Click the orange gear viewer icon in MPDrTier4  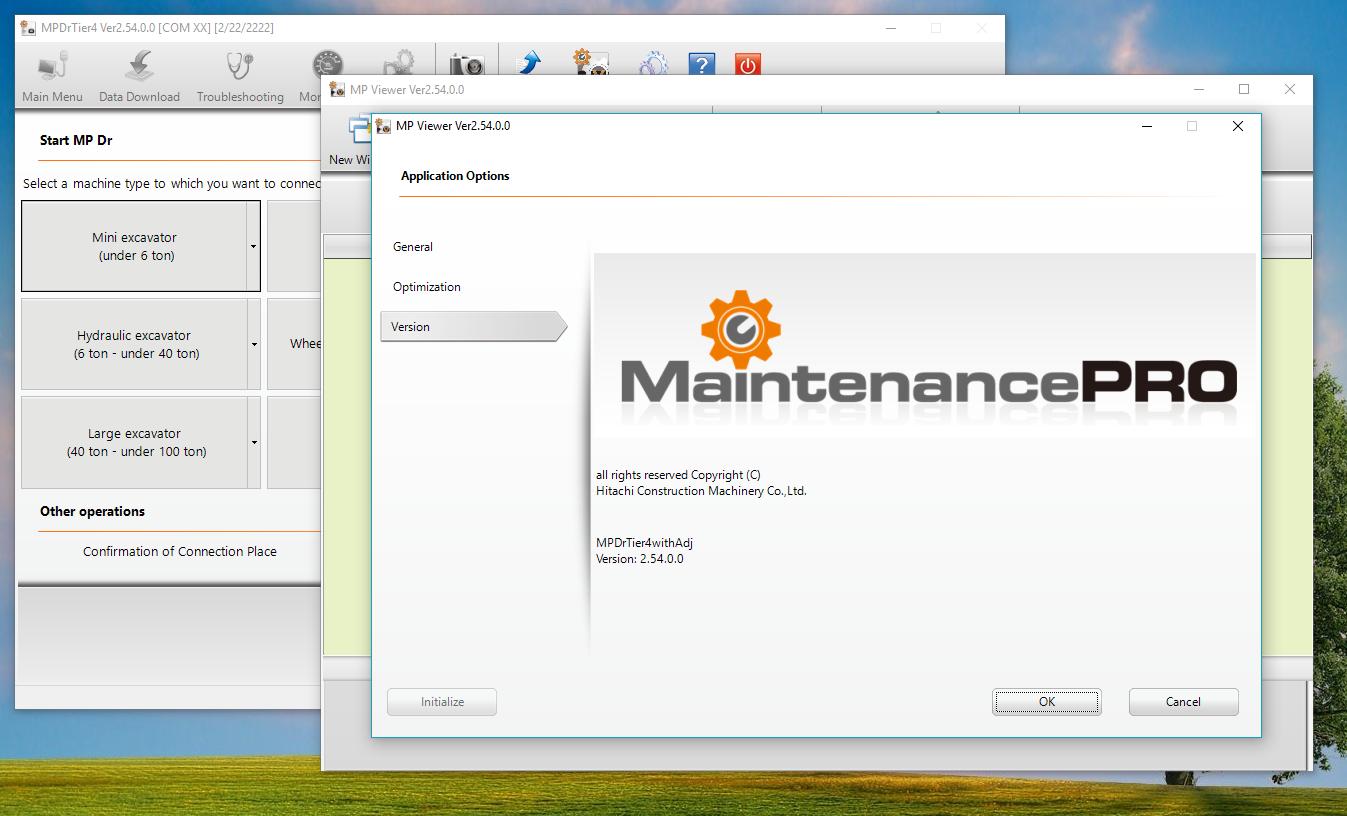tap(590, 63)
